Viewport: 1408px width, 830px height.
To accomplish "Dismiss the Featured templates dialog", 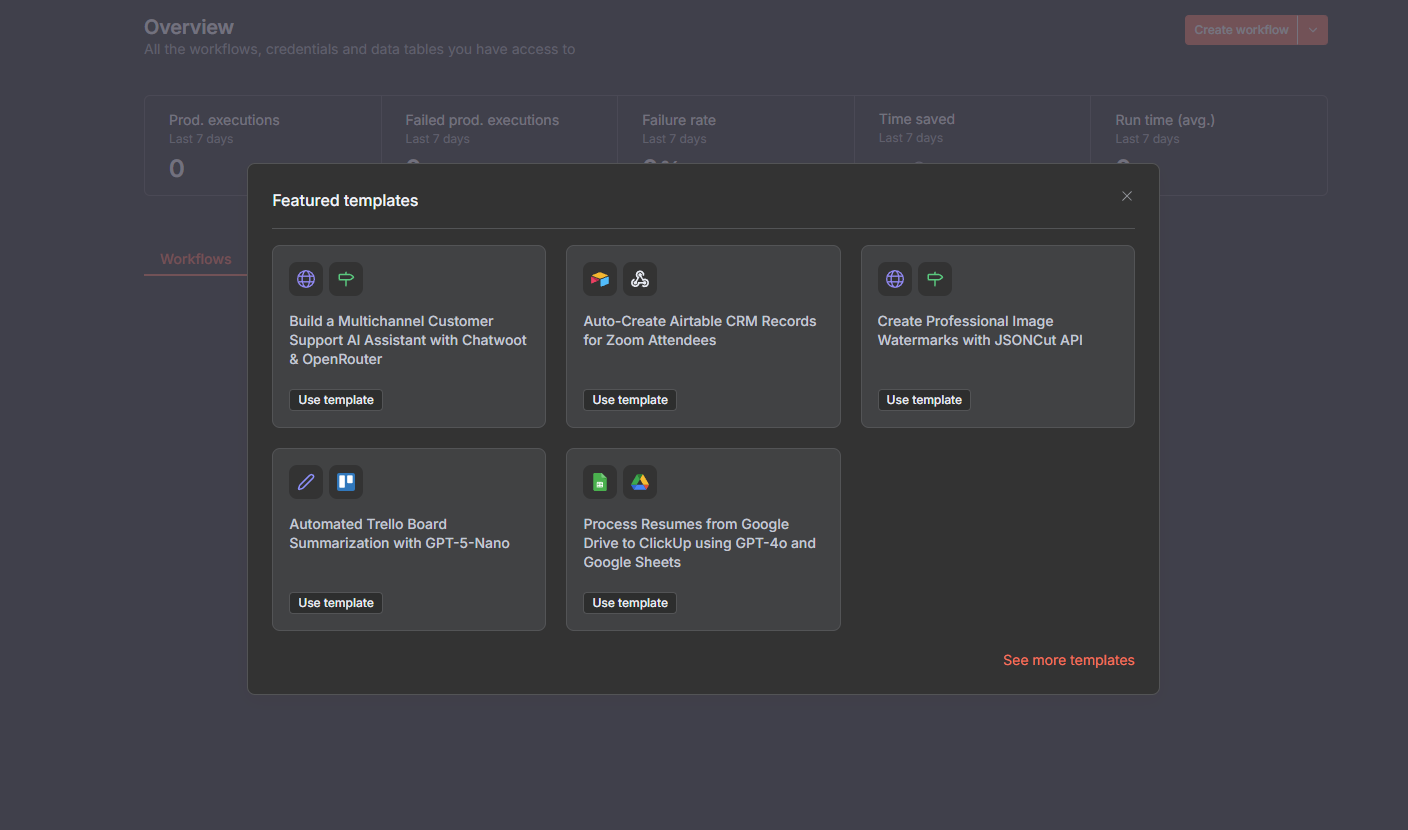I will (1126, 196).
